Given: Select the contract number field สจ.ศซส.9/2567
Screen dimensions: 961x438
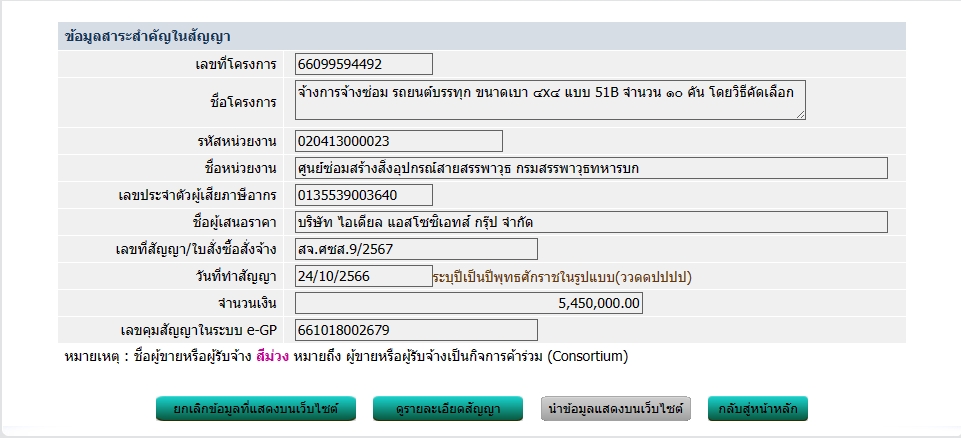Looking at the screenshot, I should 416,249.
